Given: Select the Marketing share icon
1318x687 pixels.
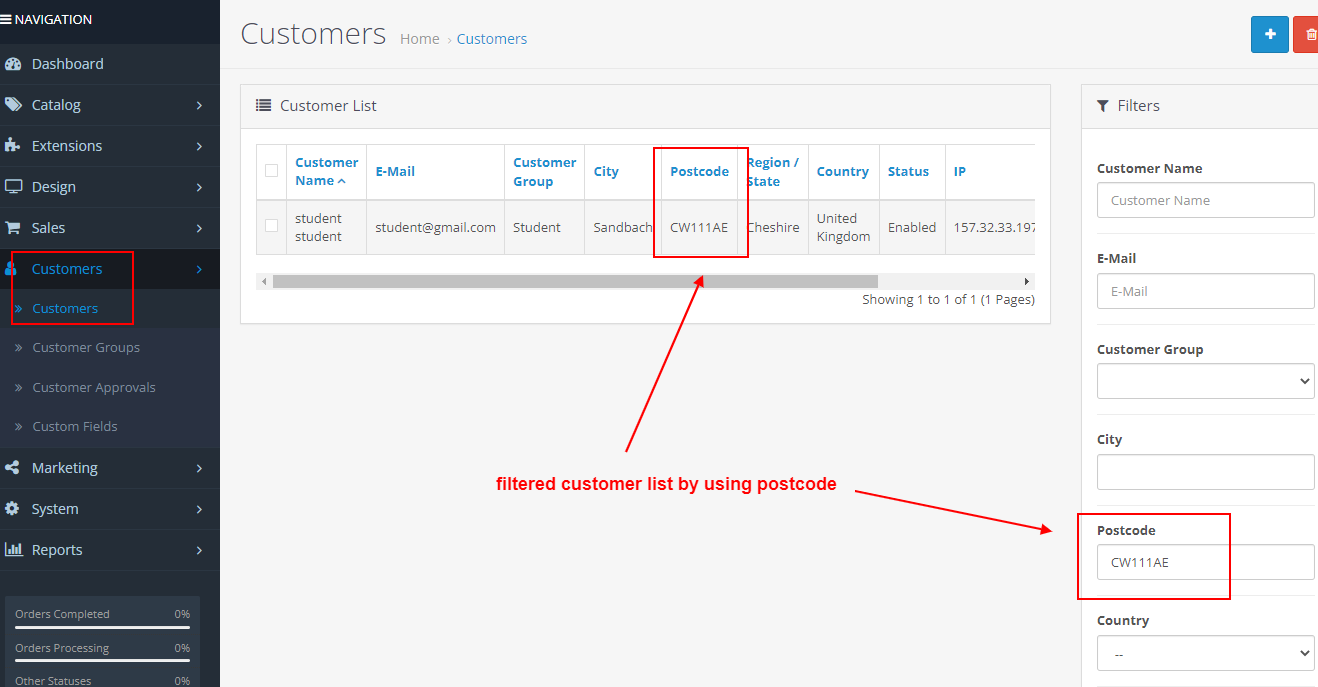Looking at the screenshot, I should [12, 467].
